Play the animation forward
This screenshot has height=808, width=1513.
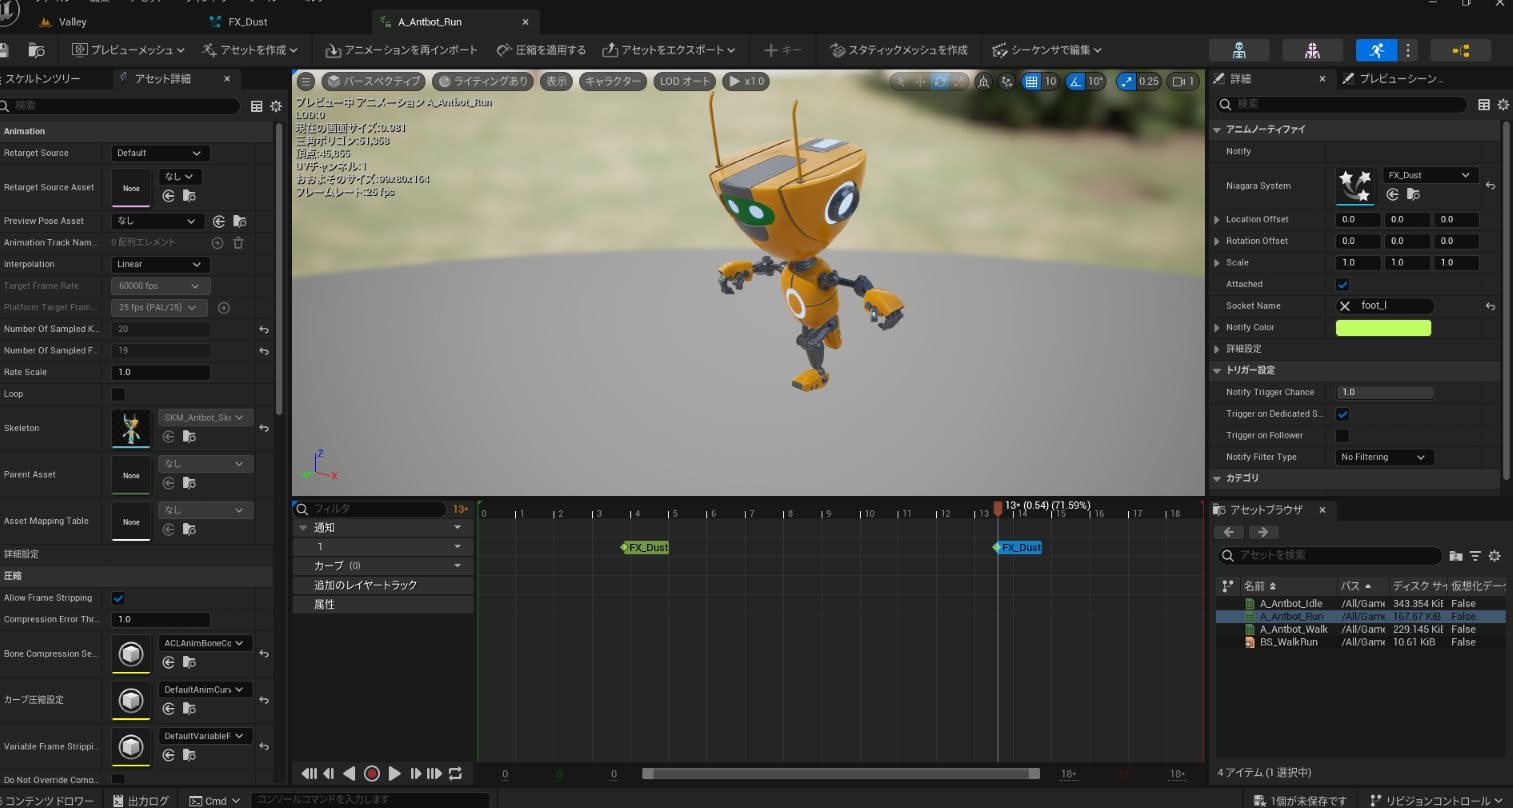coord(394,774)
